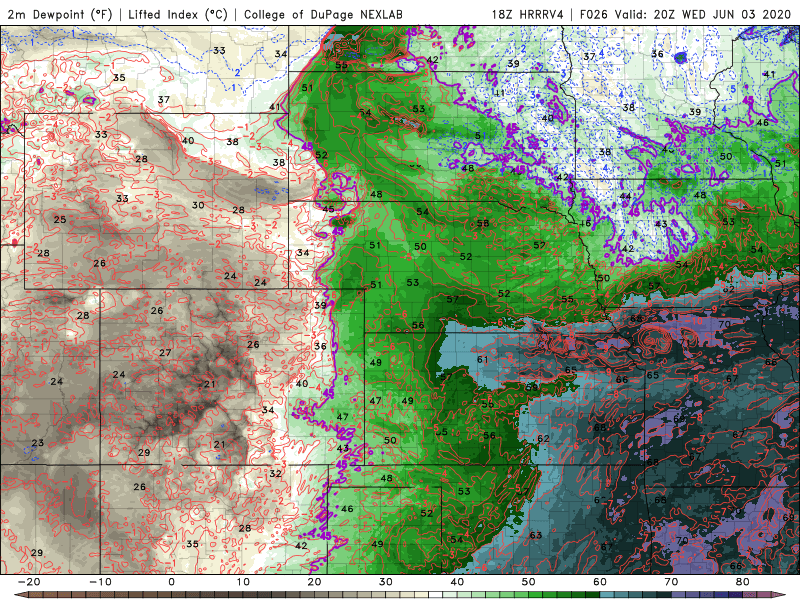Image resolution: width=800 pixels, height=600 pixels.
Task: Click the dewpoint value 63 on the map
Action: click(536, 536)
